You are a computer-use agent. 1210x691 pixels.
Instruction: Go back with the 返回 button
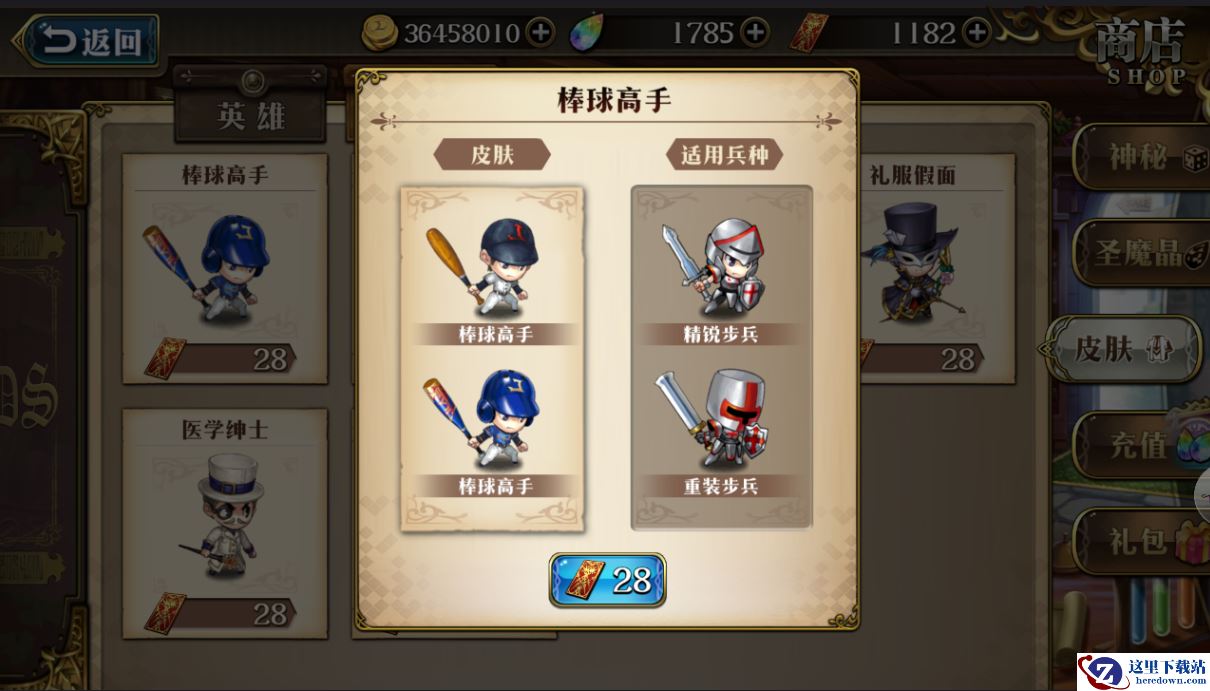click(x=90, y=42)
